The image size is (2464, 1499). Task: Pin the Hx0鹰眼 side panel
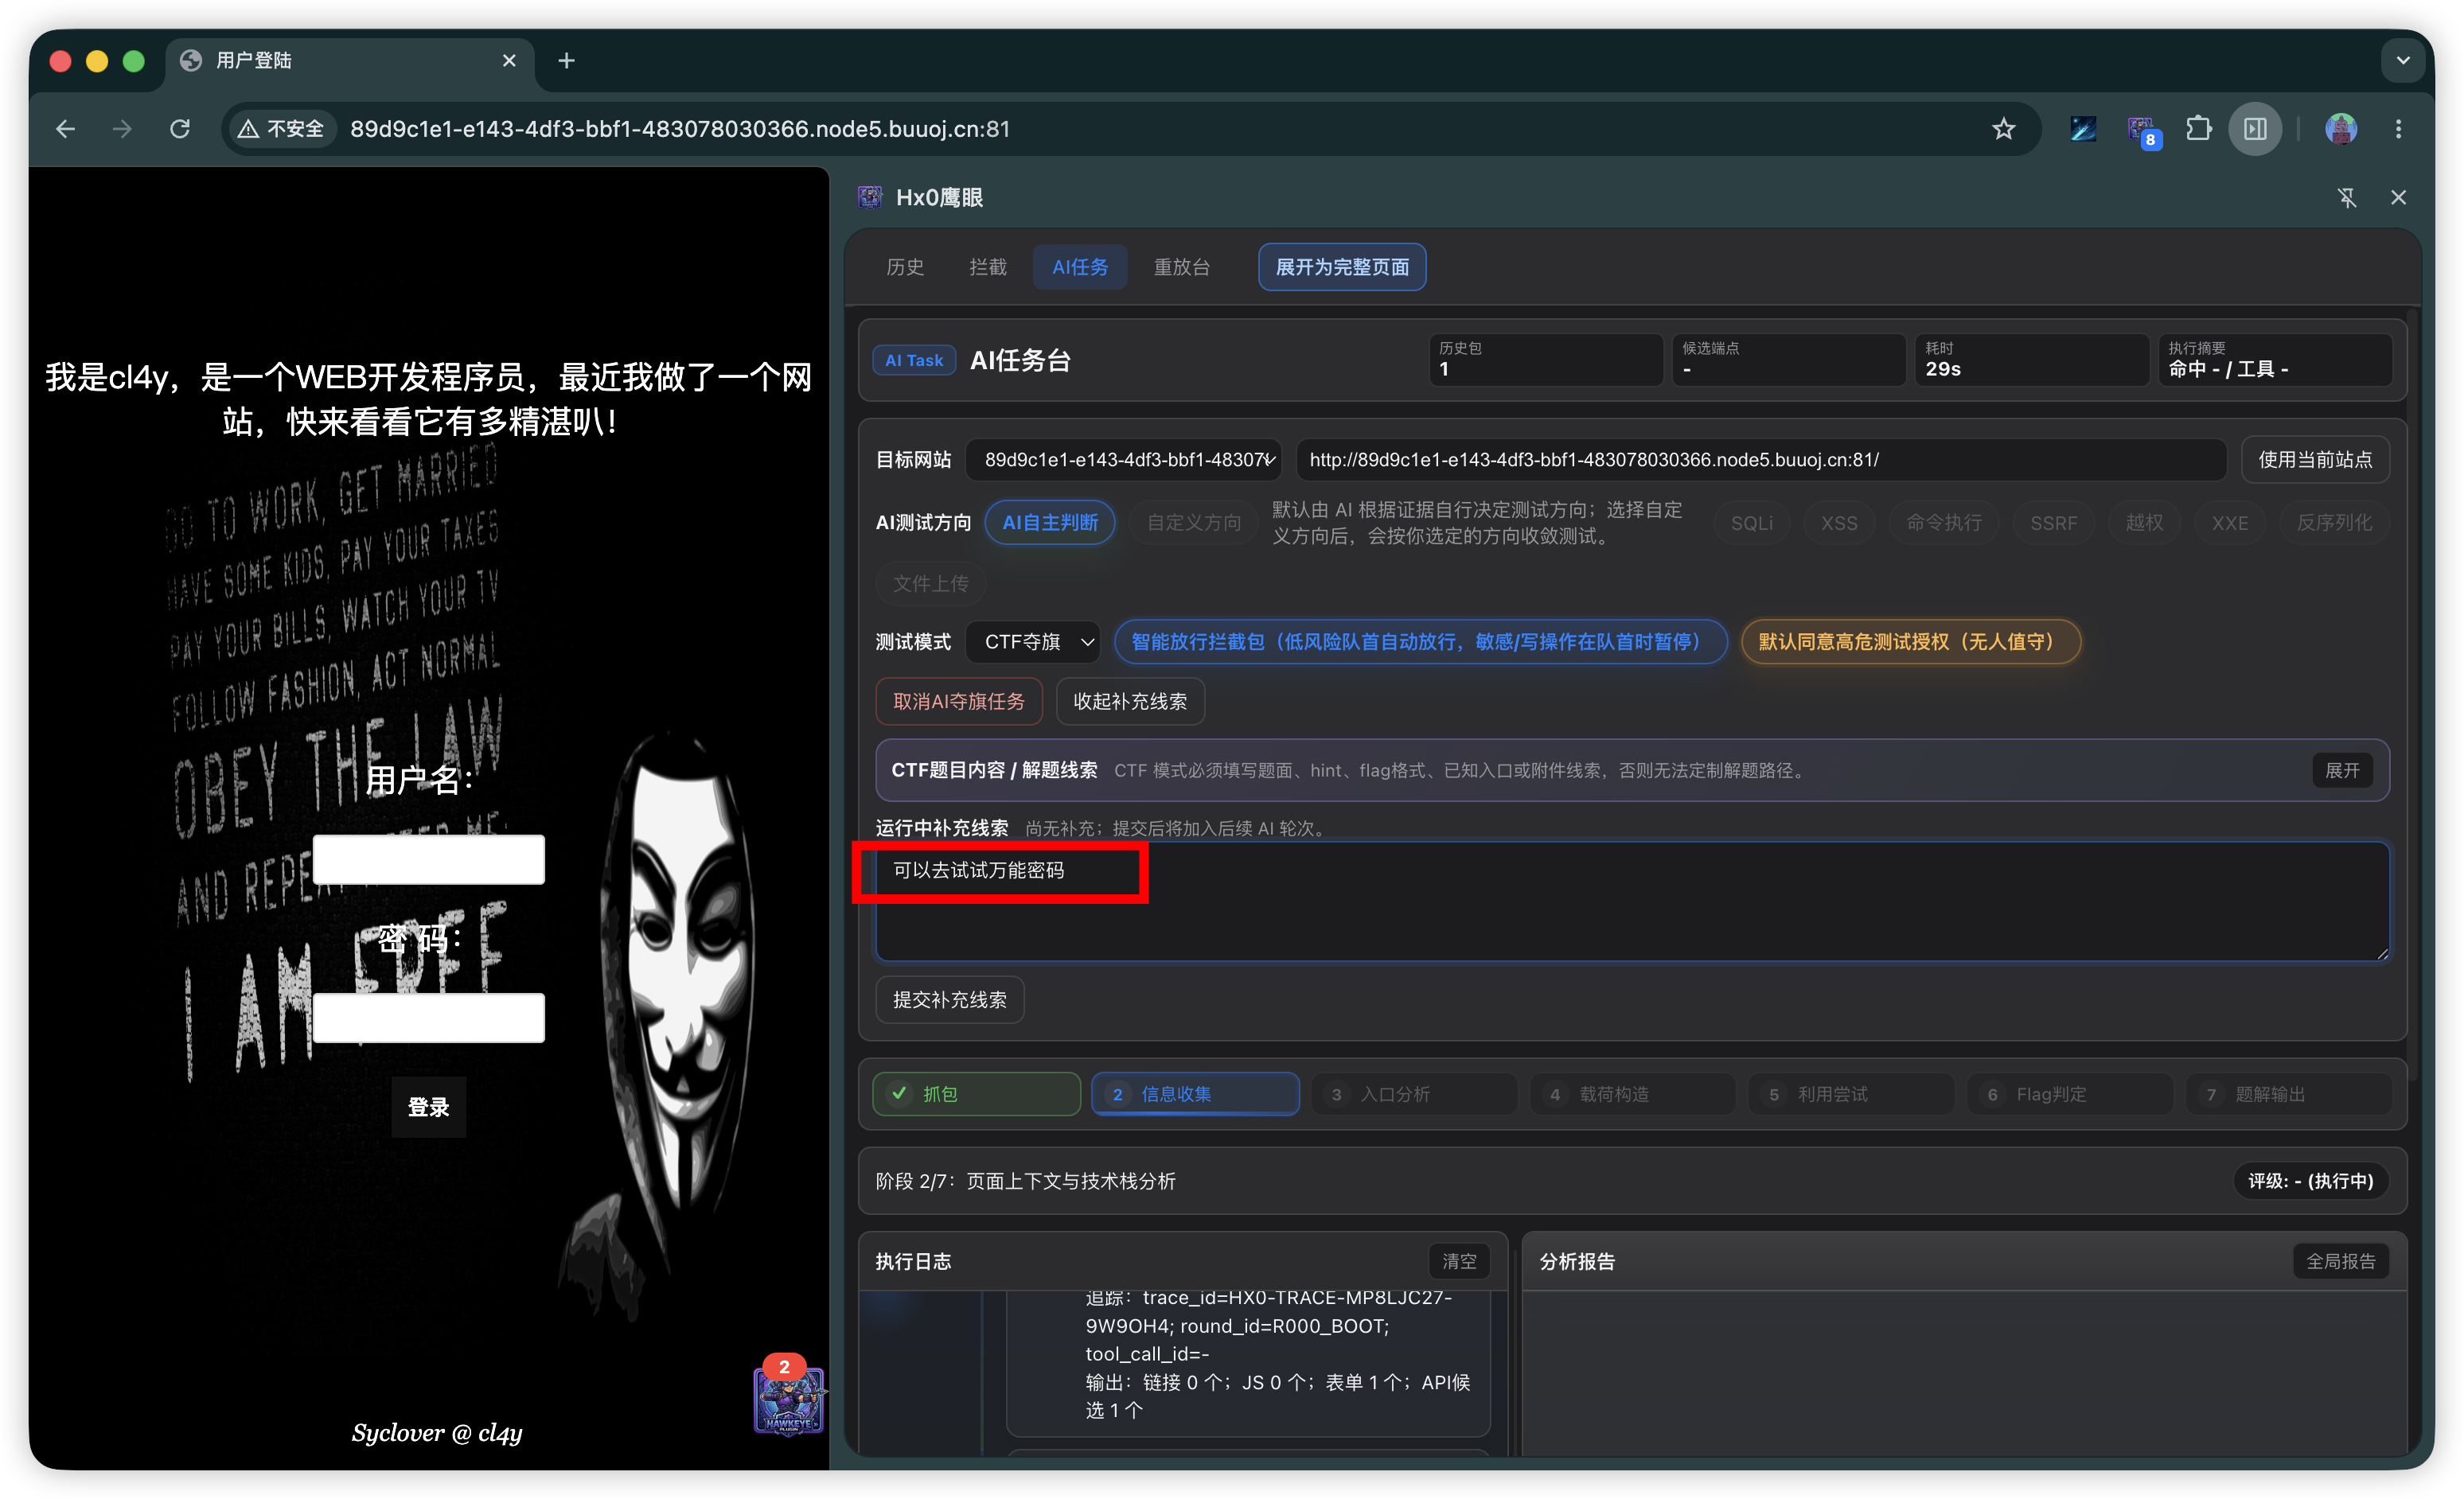[2347, 198]
